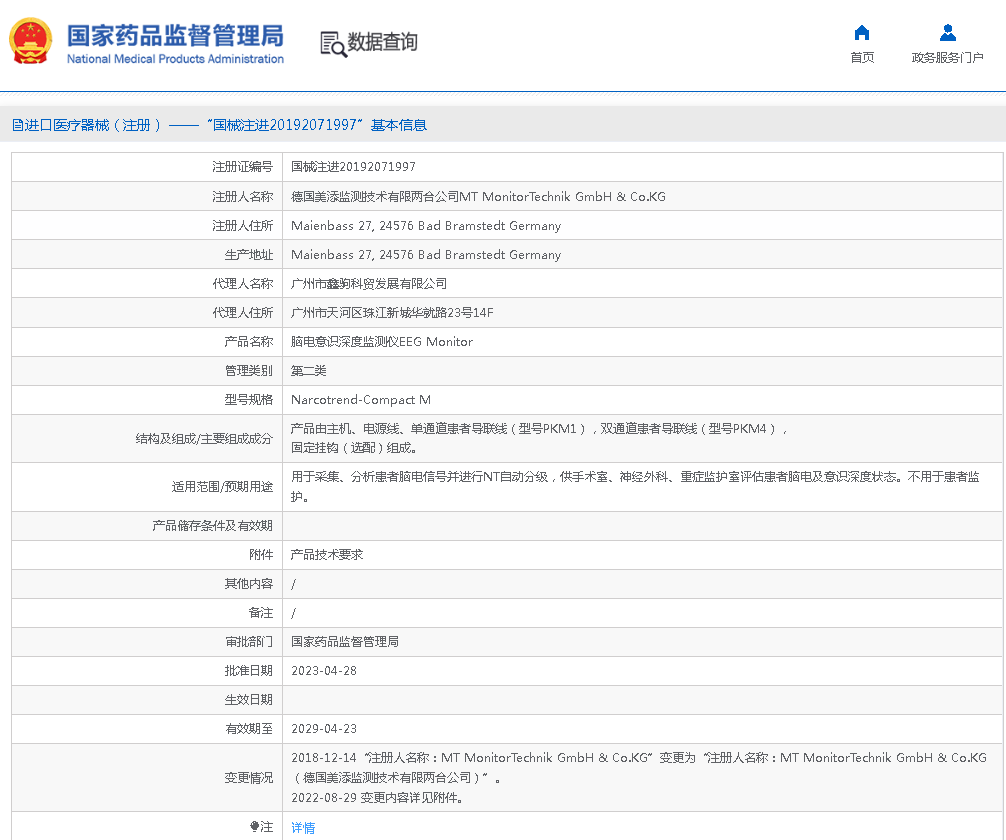Open the 详情 link

pyautogui.click(x=303, y=828)
